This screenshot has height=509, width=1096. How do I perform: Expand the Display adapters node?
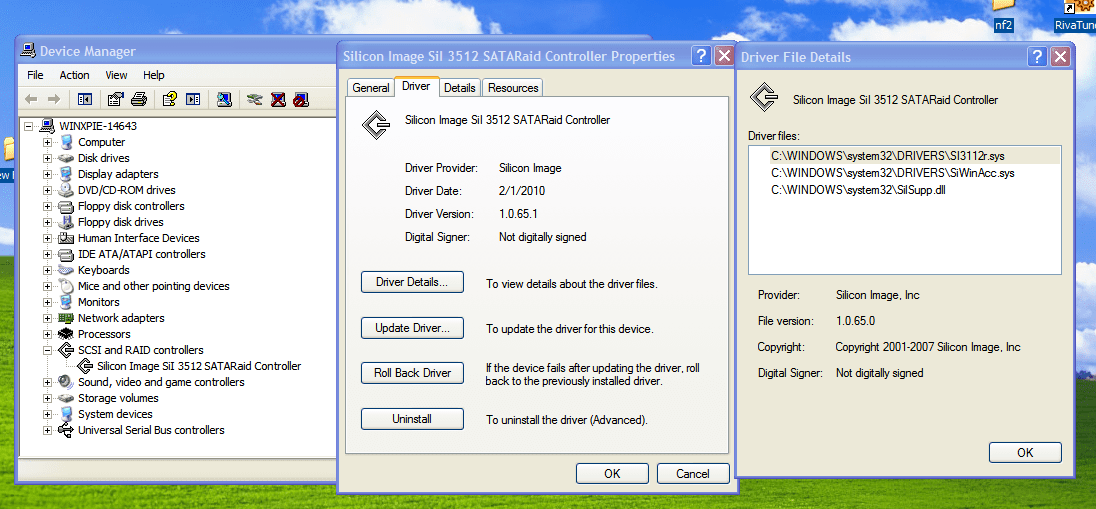click(x=48, y=174)
